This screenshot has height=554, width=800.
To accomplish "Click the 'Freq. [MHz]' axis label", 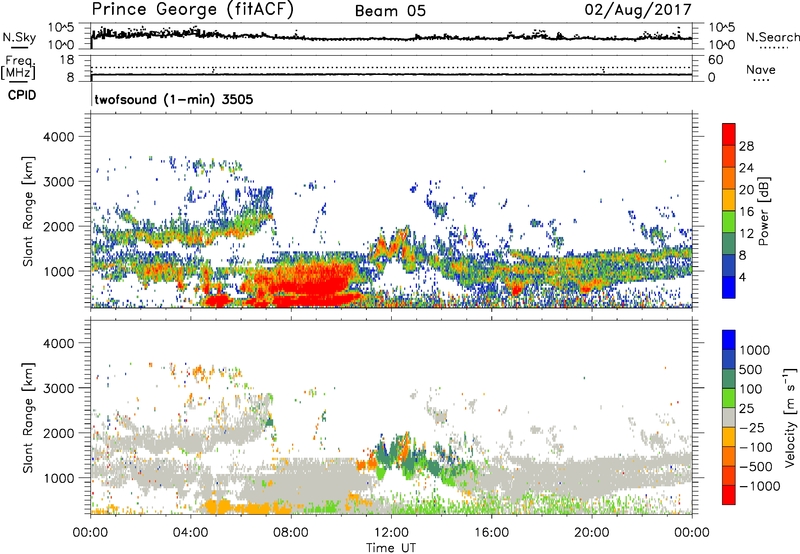I will [18, 67].
